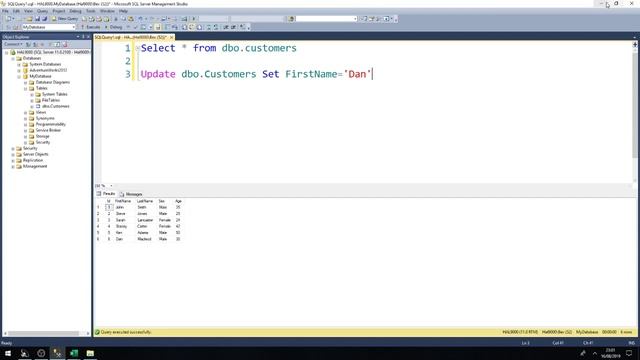Collapse the Databases folder node

[13, 58]
